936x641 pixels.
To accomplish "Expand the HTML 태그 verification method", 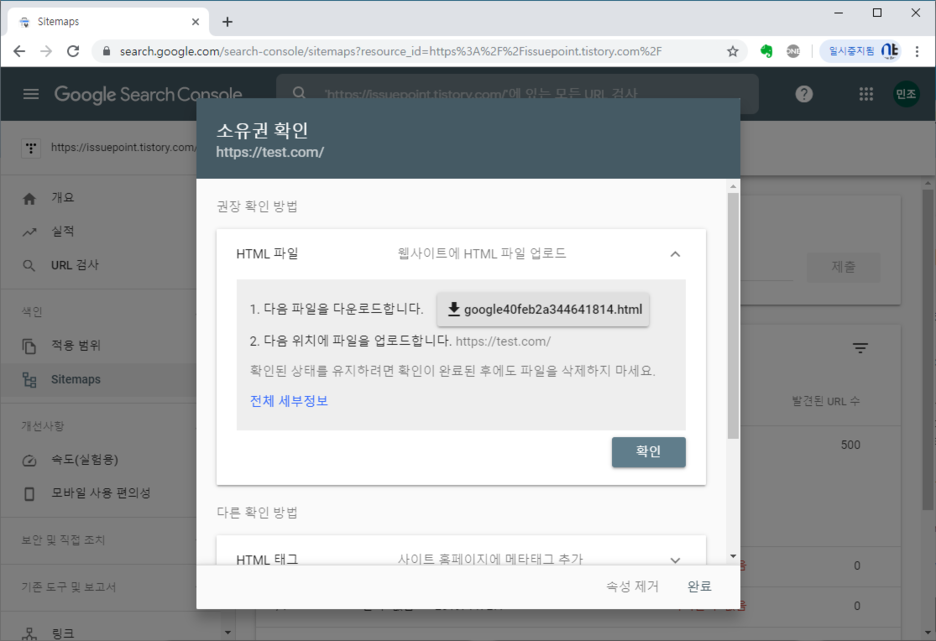I will coord(675,560).
